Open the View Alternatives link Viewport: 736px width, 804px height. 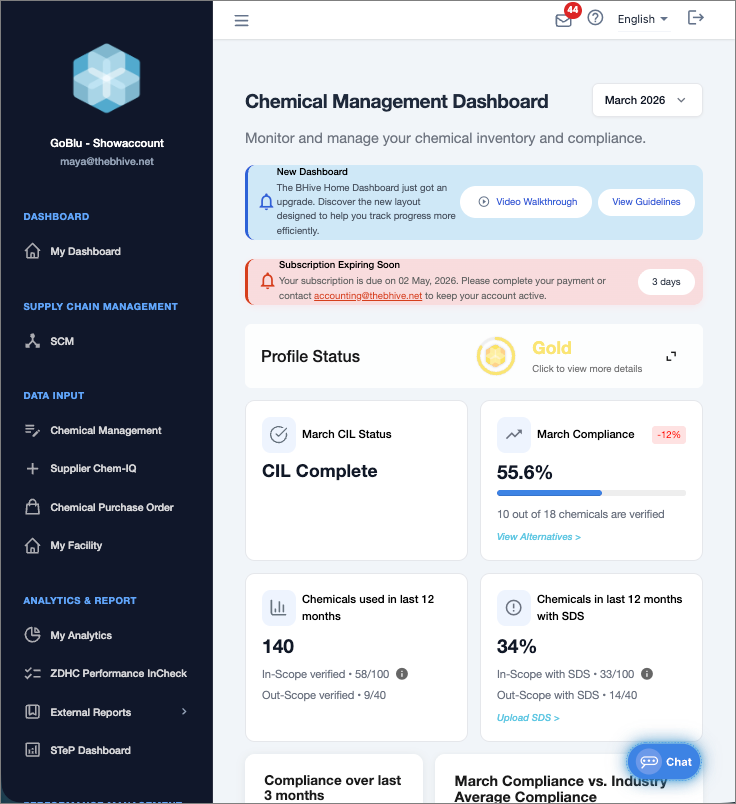click(x=539, y=537)
